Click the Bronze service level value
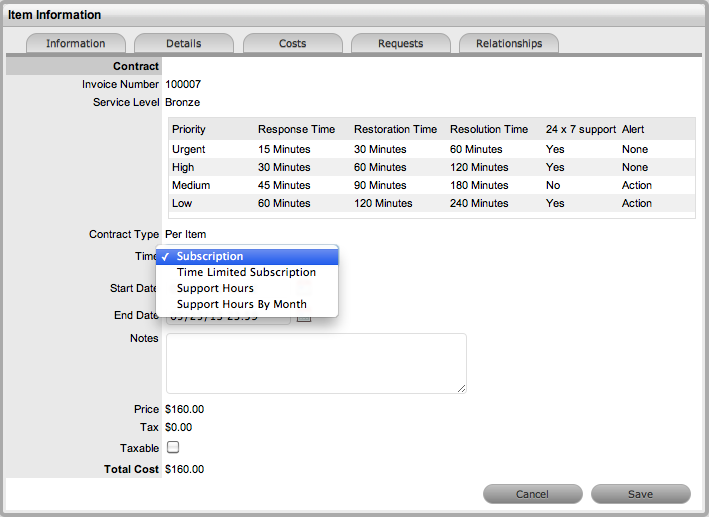The width and height of the screenshot is (709, 517). 183,103
